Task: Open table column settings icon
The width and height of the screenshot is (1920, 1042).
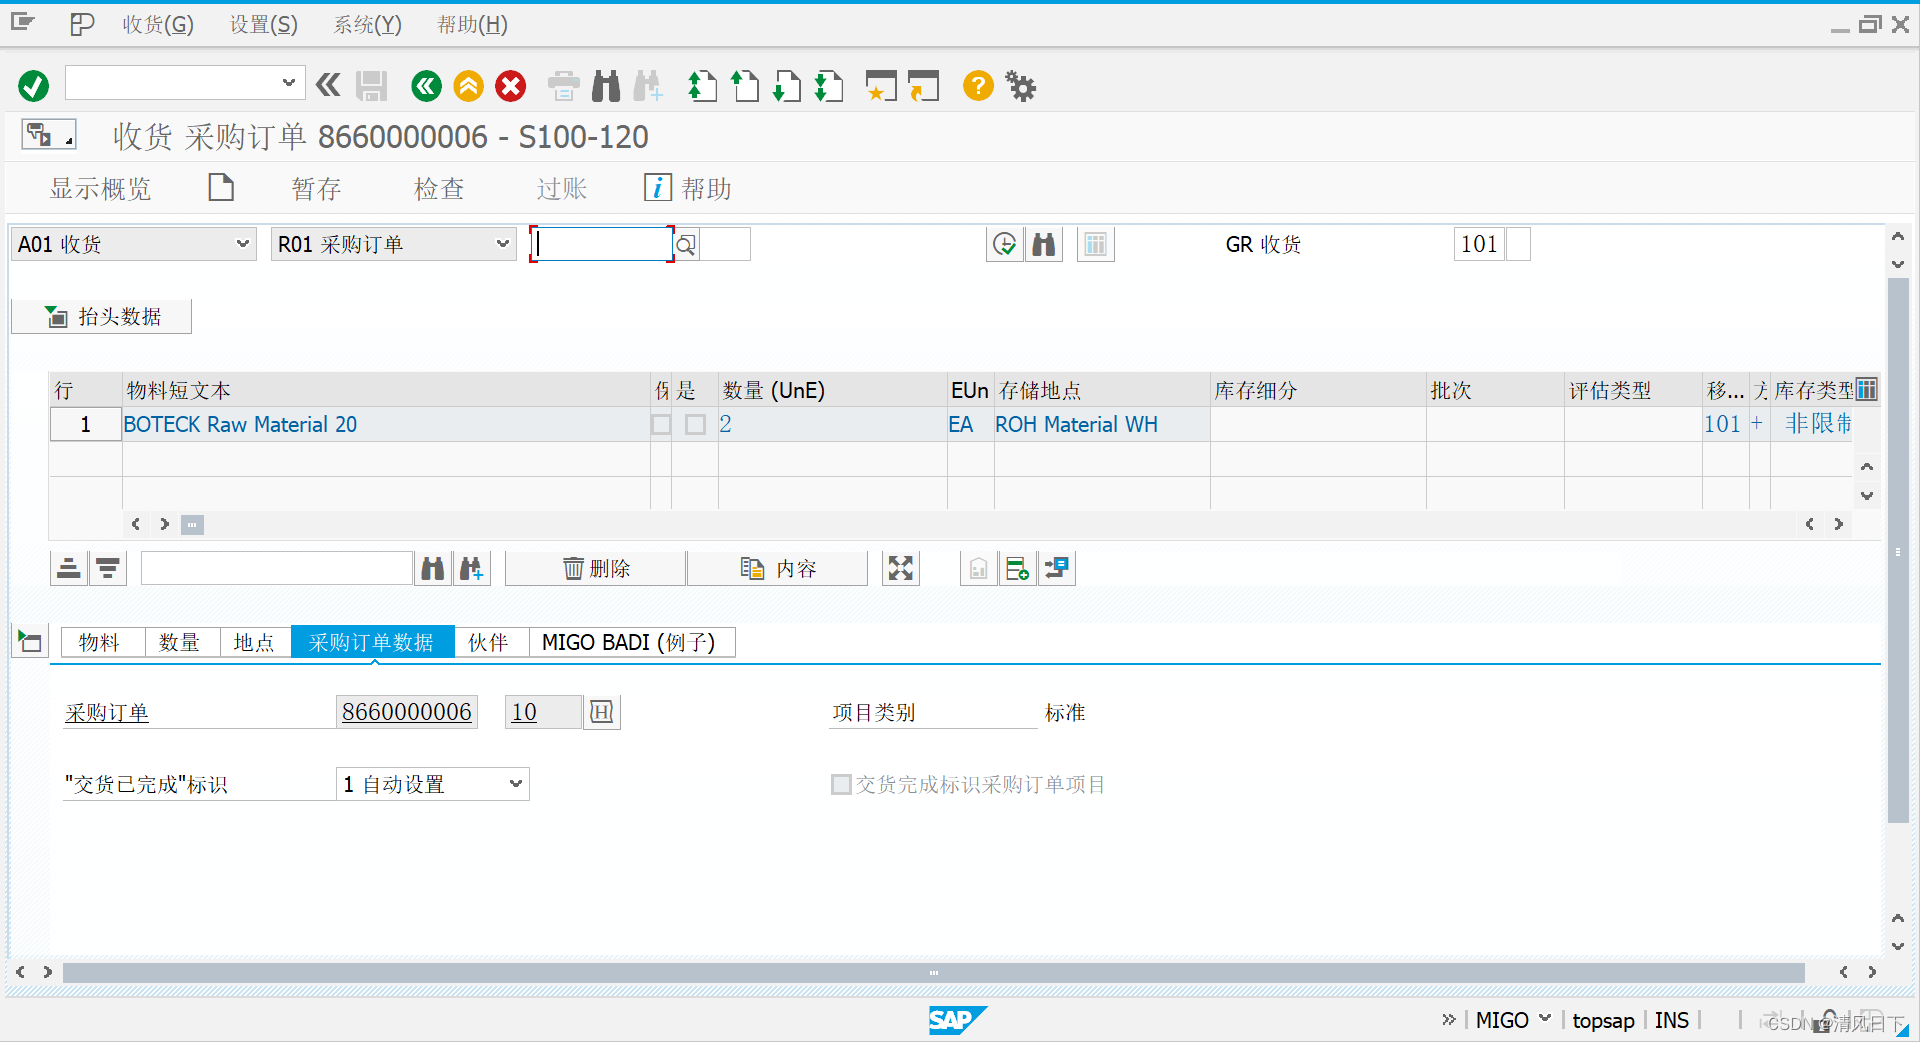Action: (x=1867, y=390)
